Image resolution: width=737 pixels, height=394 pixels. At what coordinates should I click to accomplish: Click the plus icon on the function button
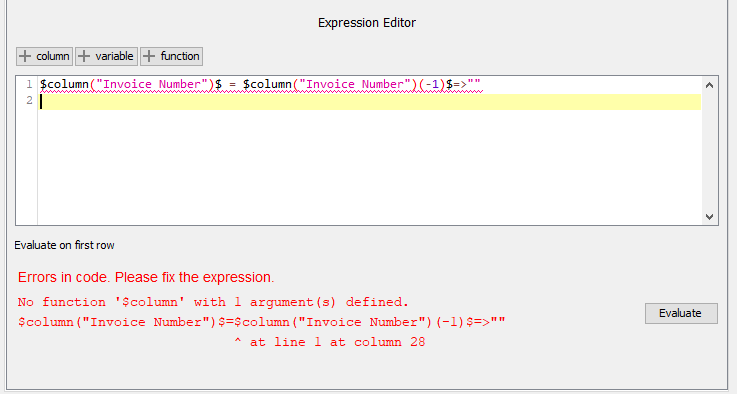149,56
